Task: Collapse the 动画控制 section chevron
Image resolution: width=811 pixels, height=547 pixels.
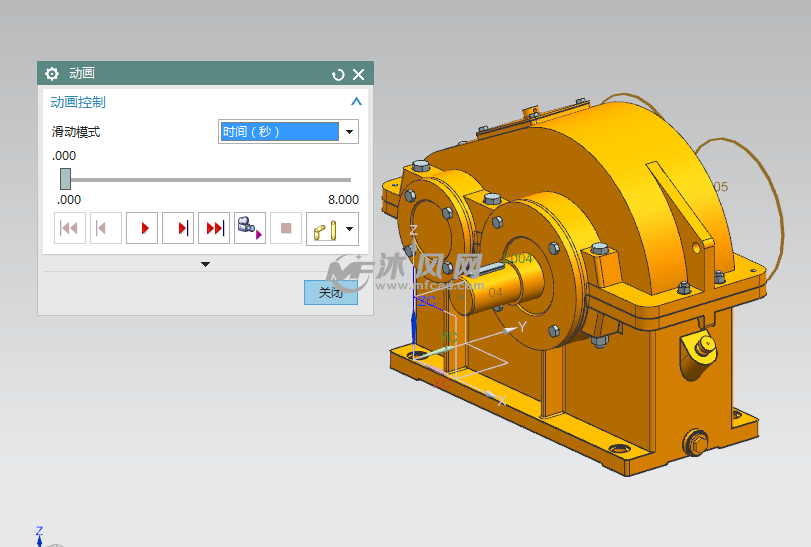Action: (356, 102)
